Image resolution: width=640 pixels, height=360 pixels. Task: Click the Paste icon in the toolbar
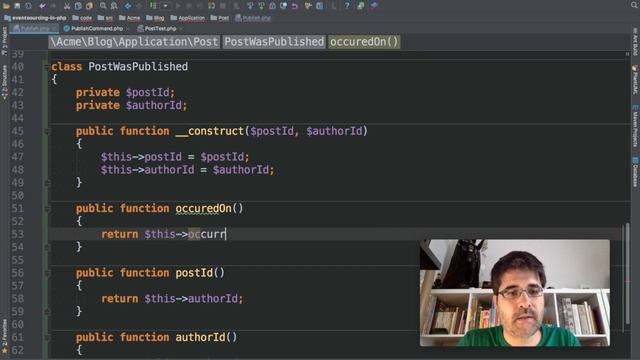89,6
